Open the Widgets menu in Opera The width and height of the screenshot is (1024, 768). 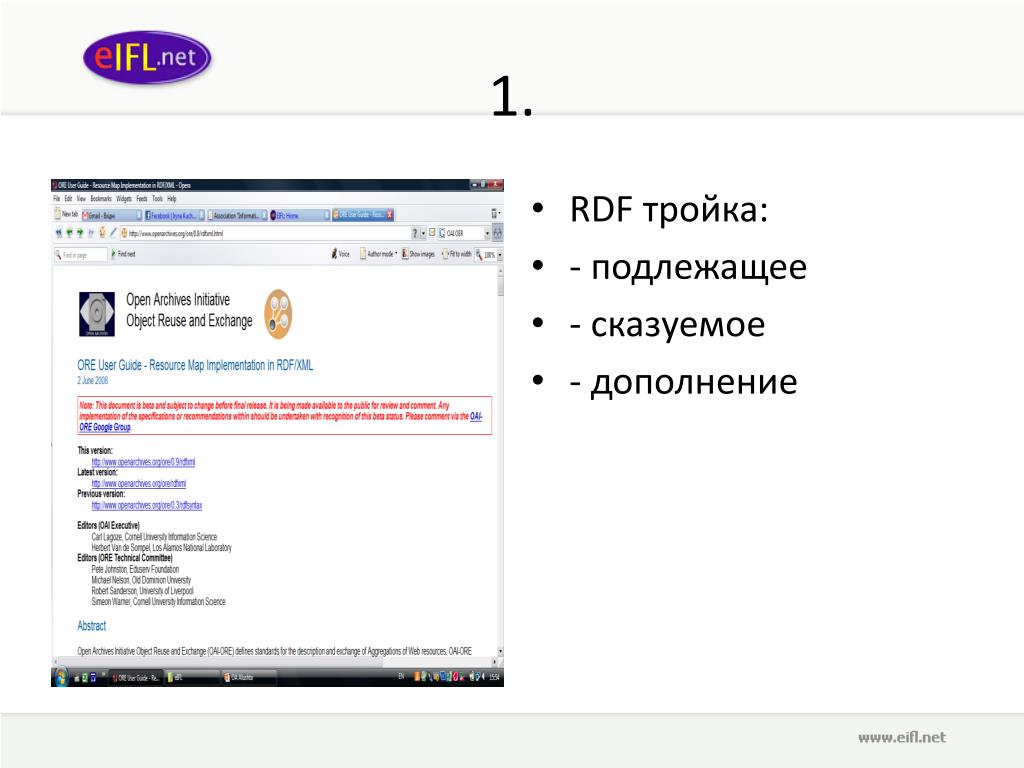(x=124, y=199)
